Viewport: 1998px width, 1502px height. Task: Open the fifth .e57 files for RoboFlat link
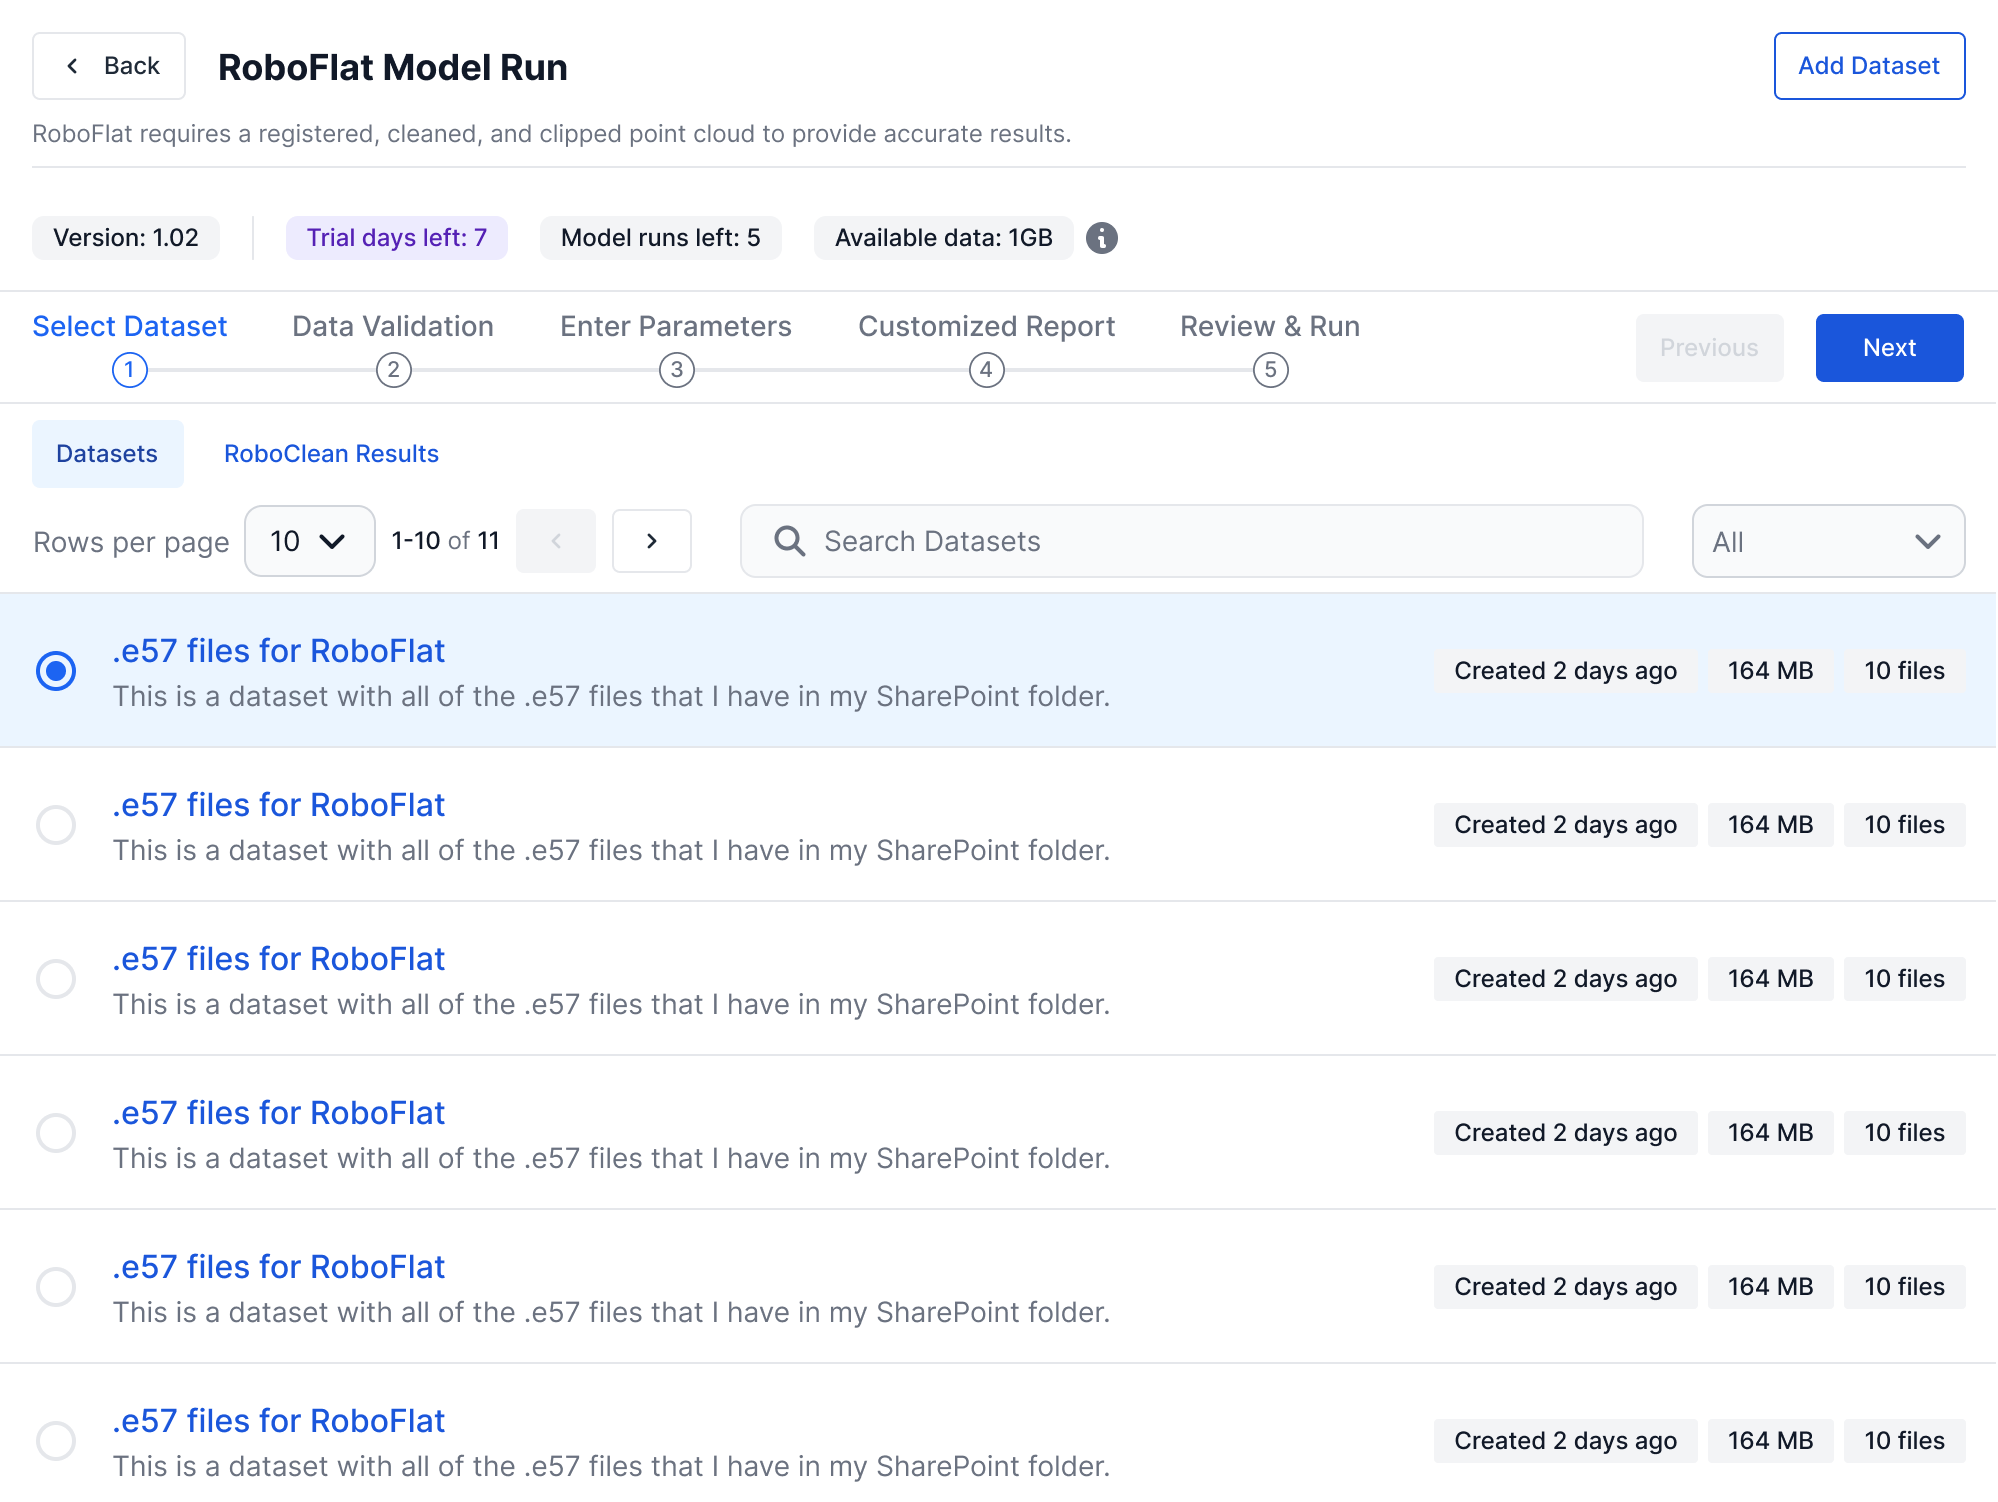pyautogui.click(x=279, y=1267)
